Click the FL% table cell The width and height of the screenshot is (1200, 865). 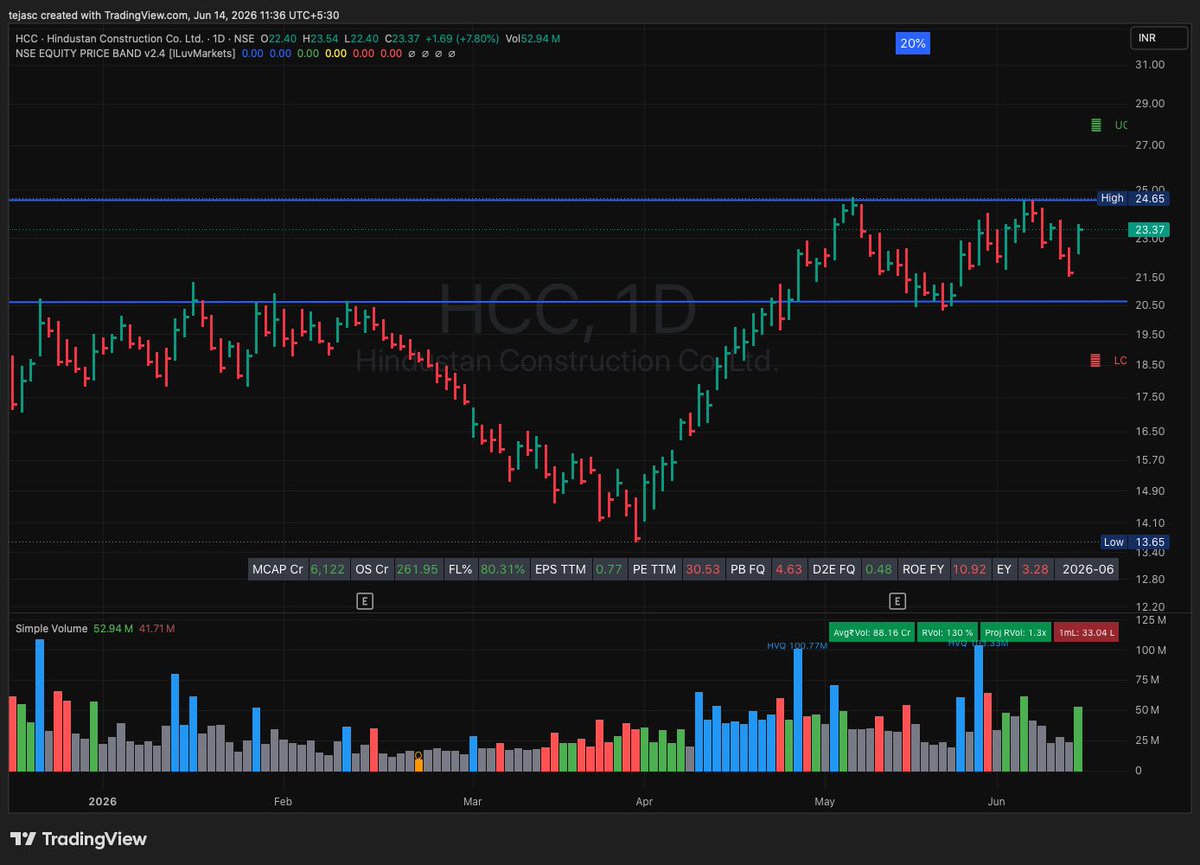click(459, 569)
